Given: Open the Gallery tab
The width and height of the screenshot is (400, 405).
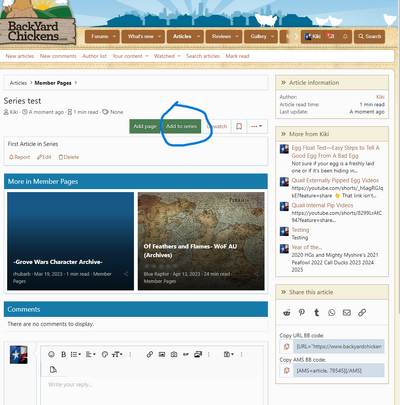Looking at the screenshot, I should point(258,36).
